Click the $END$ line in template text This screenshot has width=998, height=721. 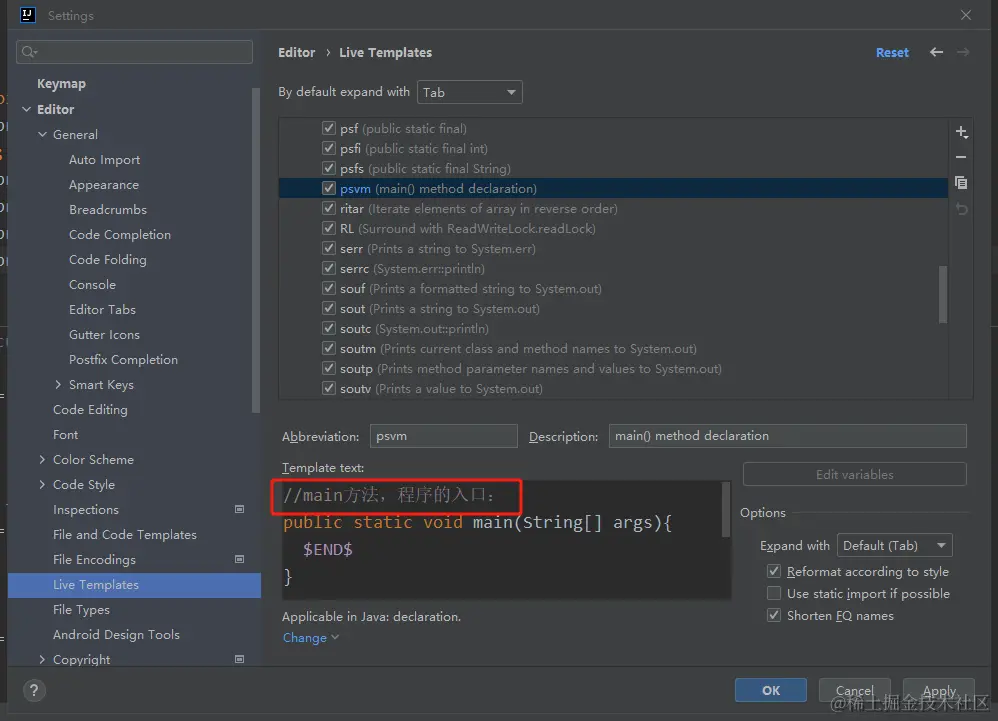[328, 549]
